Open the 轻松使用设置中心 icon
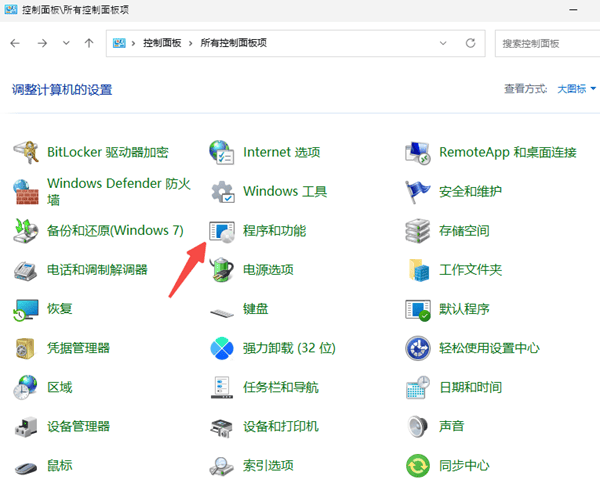 (x=418, y=348)
